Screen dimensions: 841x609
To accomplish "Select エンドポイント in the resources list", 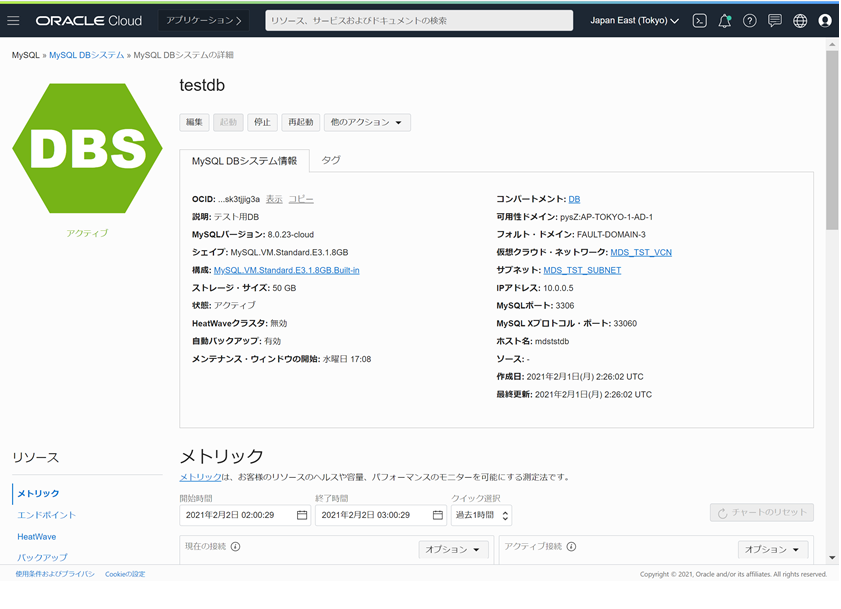I will tap(46, 515).
